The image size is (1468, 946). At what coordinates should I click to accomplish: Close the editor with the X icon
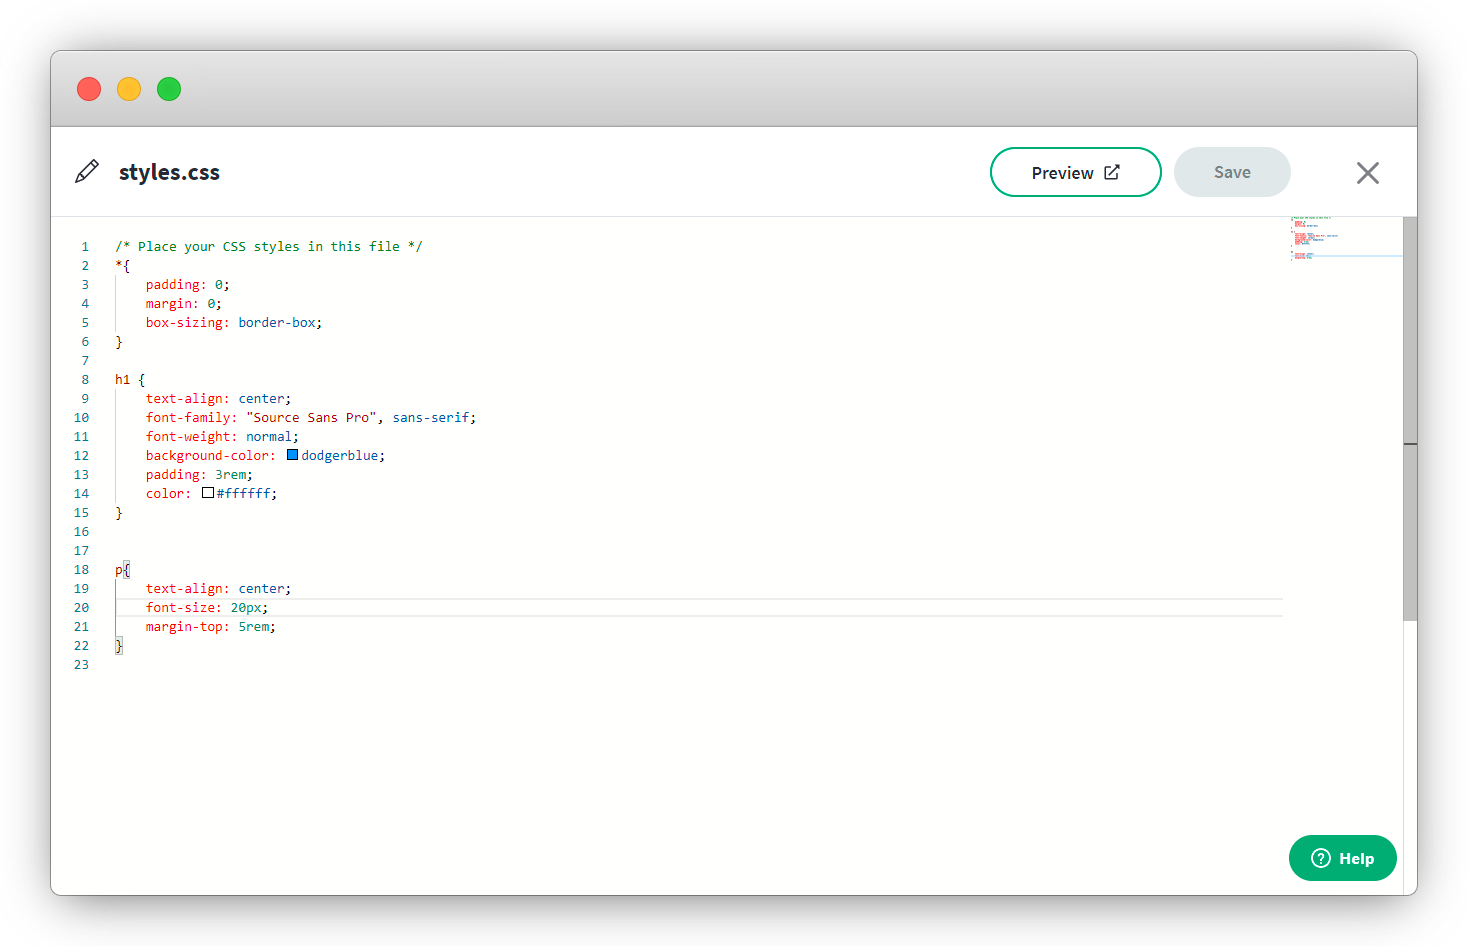(x=1367, y=173)
